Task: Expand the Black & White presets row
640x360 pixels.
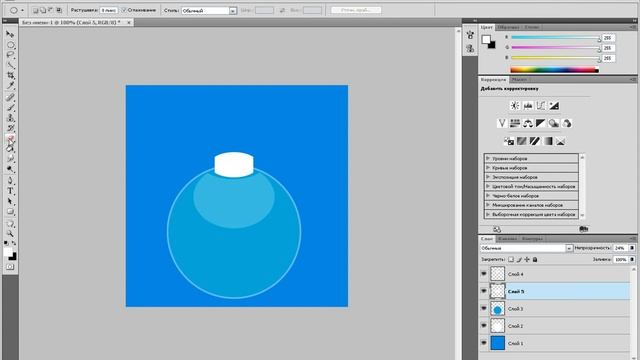Action: [x=488, y=196]
